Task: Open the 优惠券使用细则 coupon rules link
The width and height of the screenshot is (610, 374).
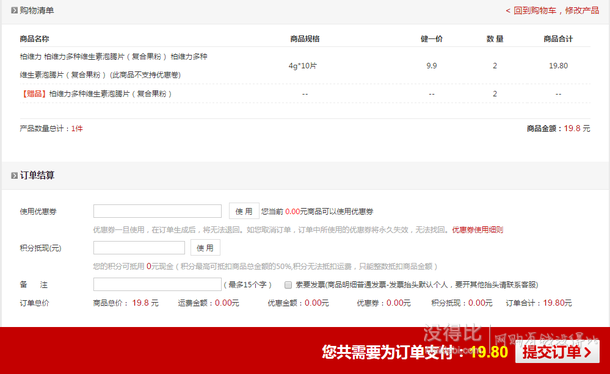Action: point(477,230)
